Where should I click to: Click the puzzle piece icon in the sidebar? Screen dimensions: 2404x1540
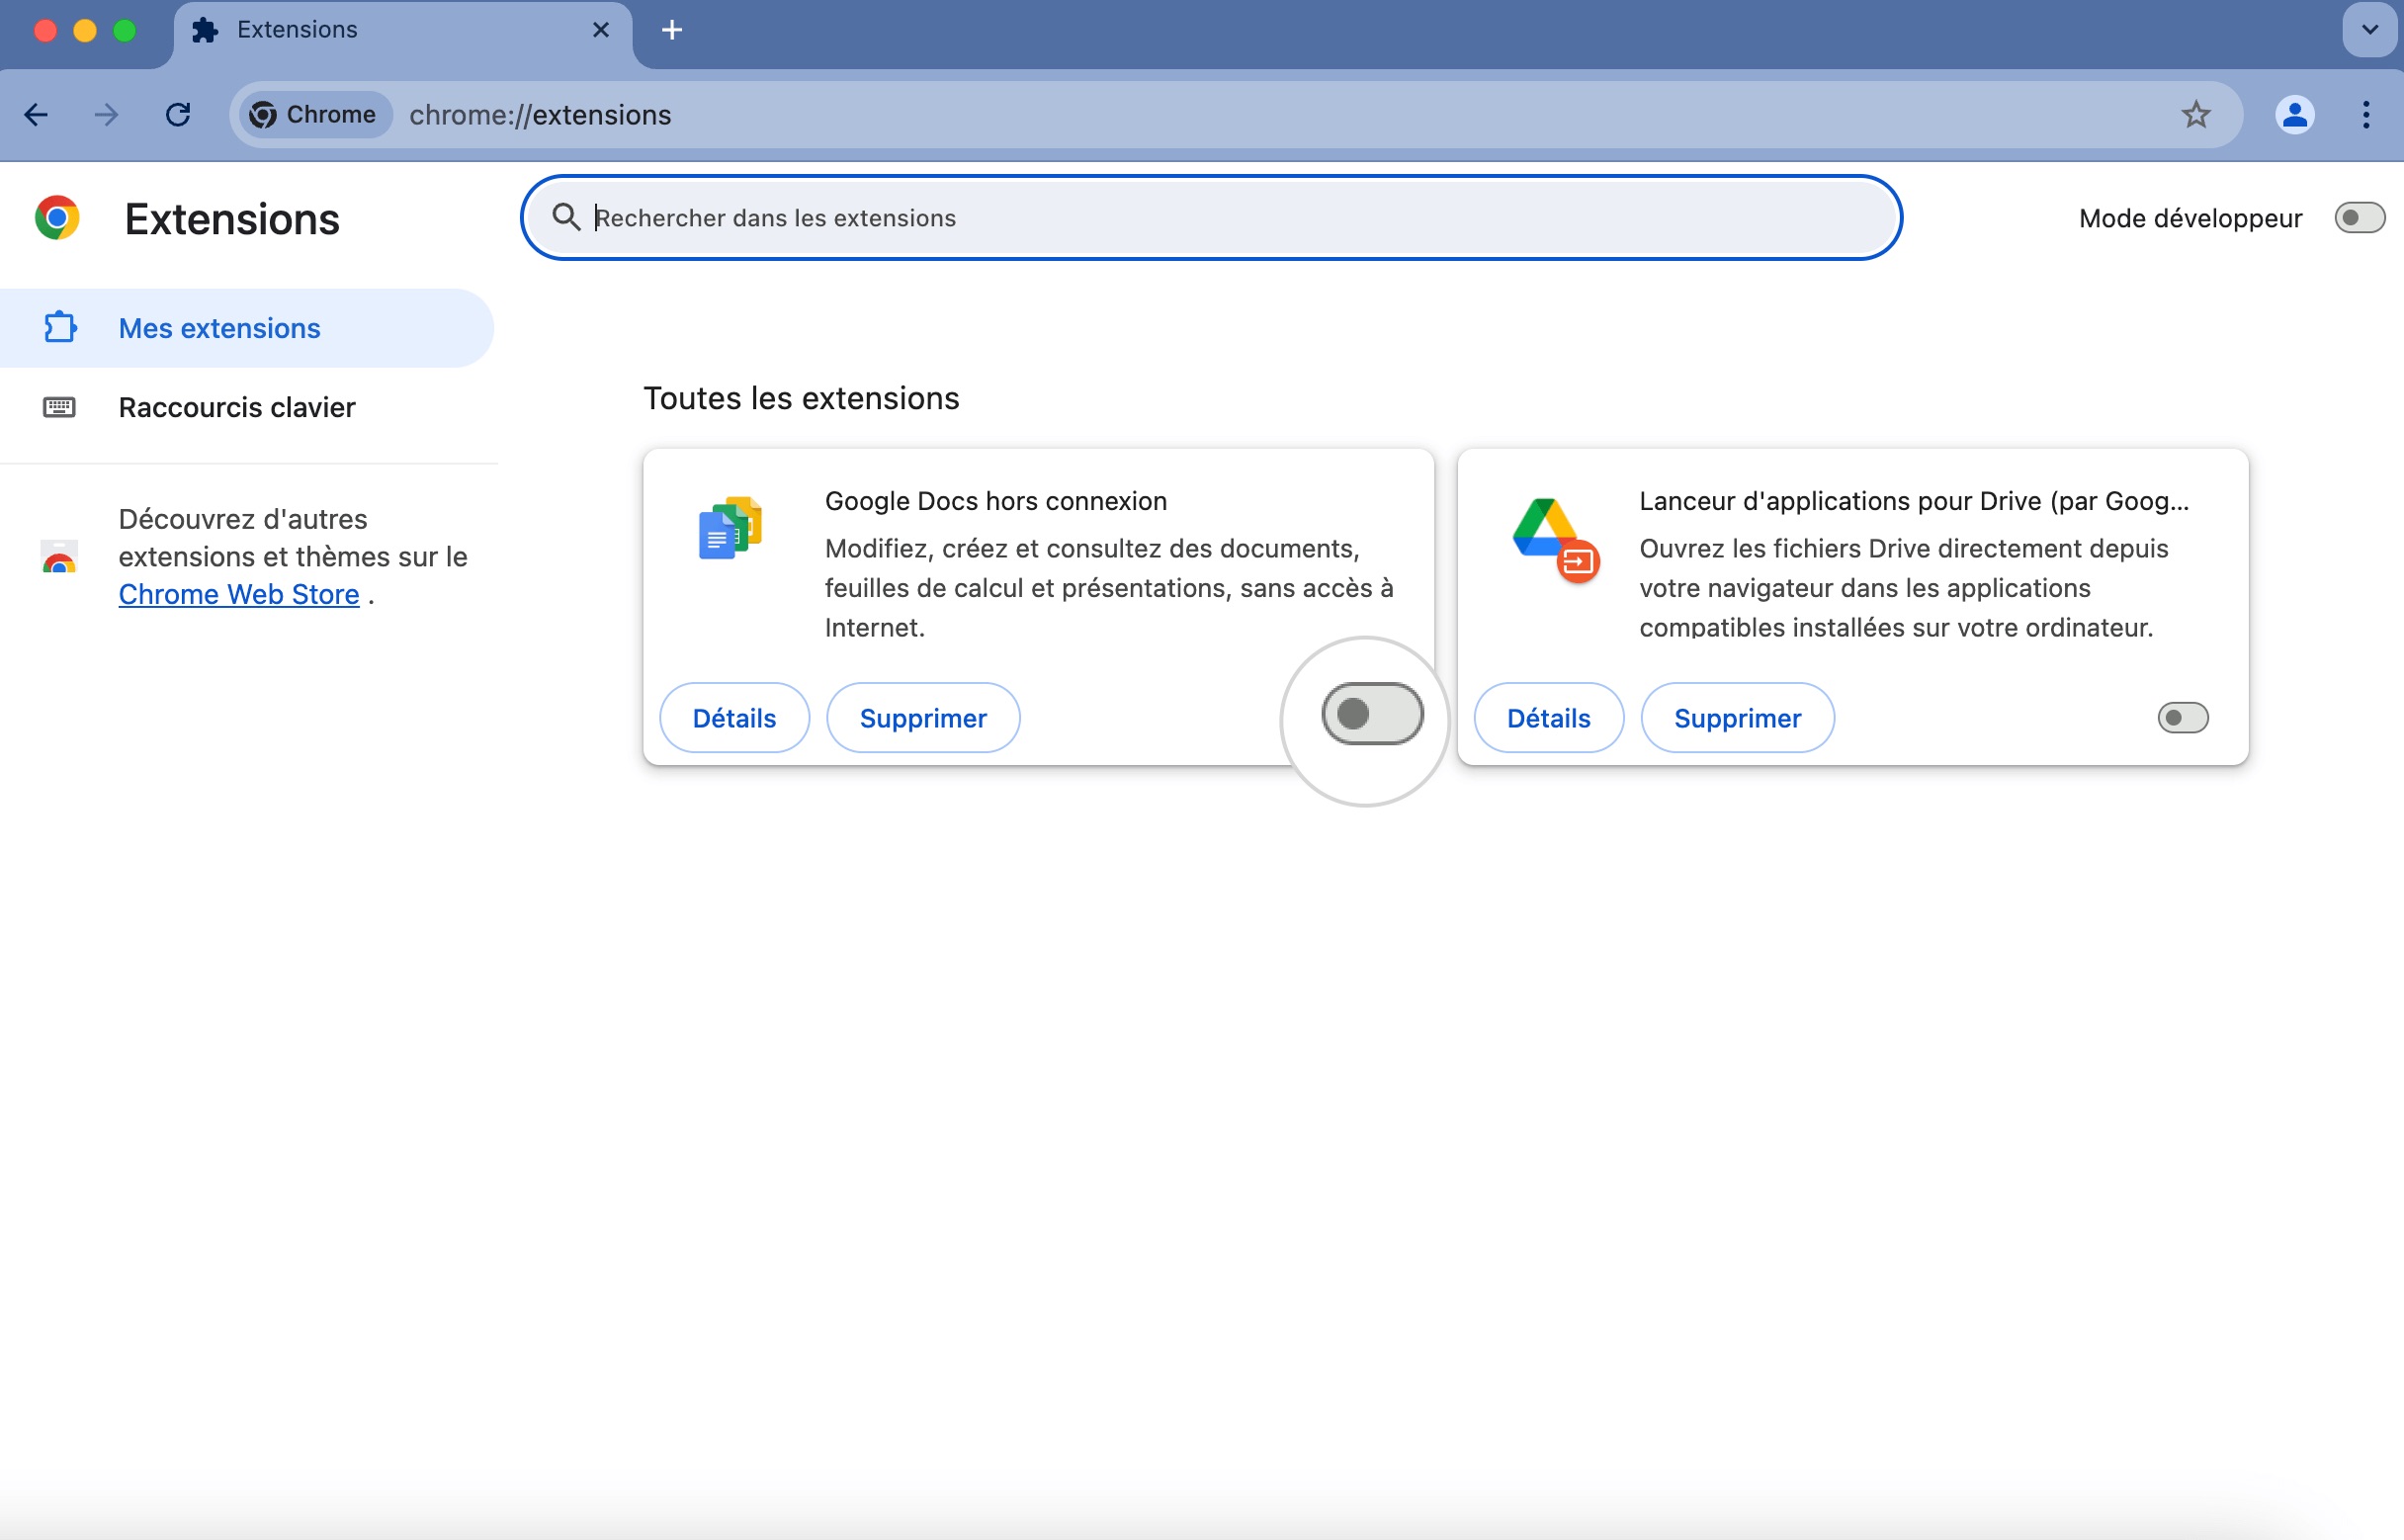coord(60,327)
